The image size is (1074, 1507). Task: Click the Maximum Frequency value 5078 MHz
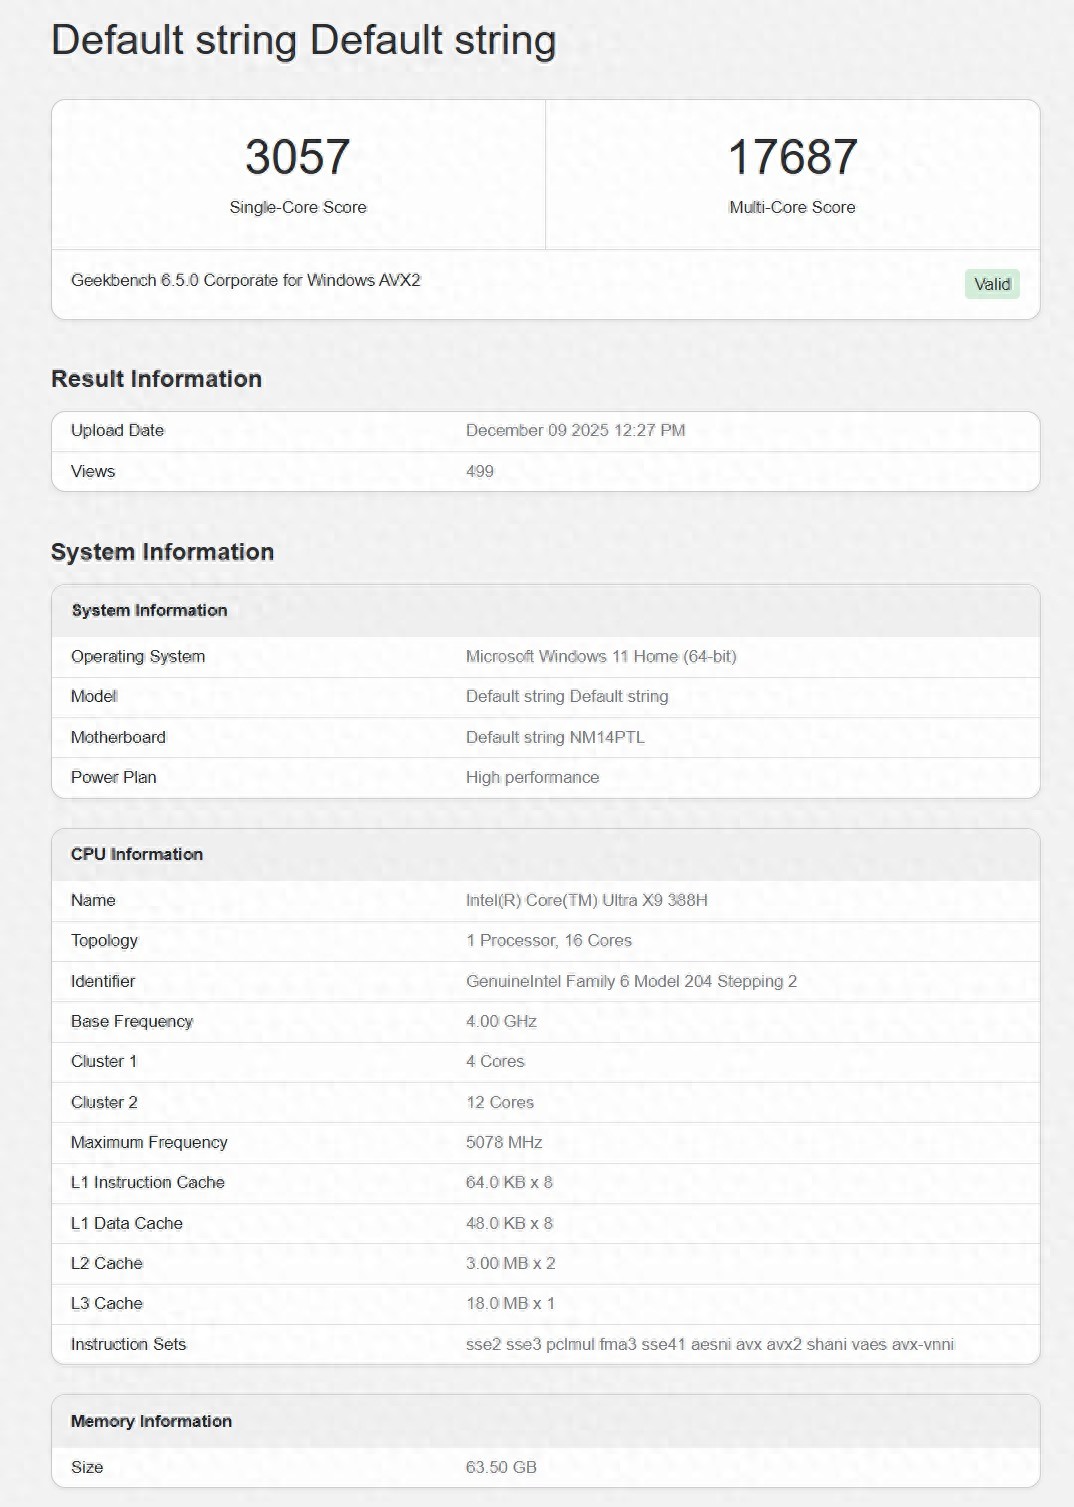[504, 1142]
